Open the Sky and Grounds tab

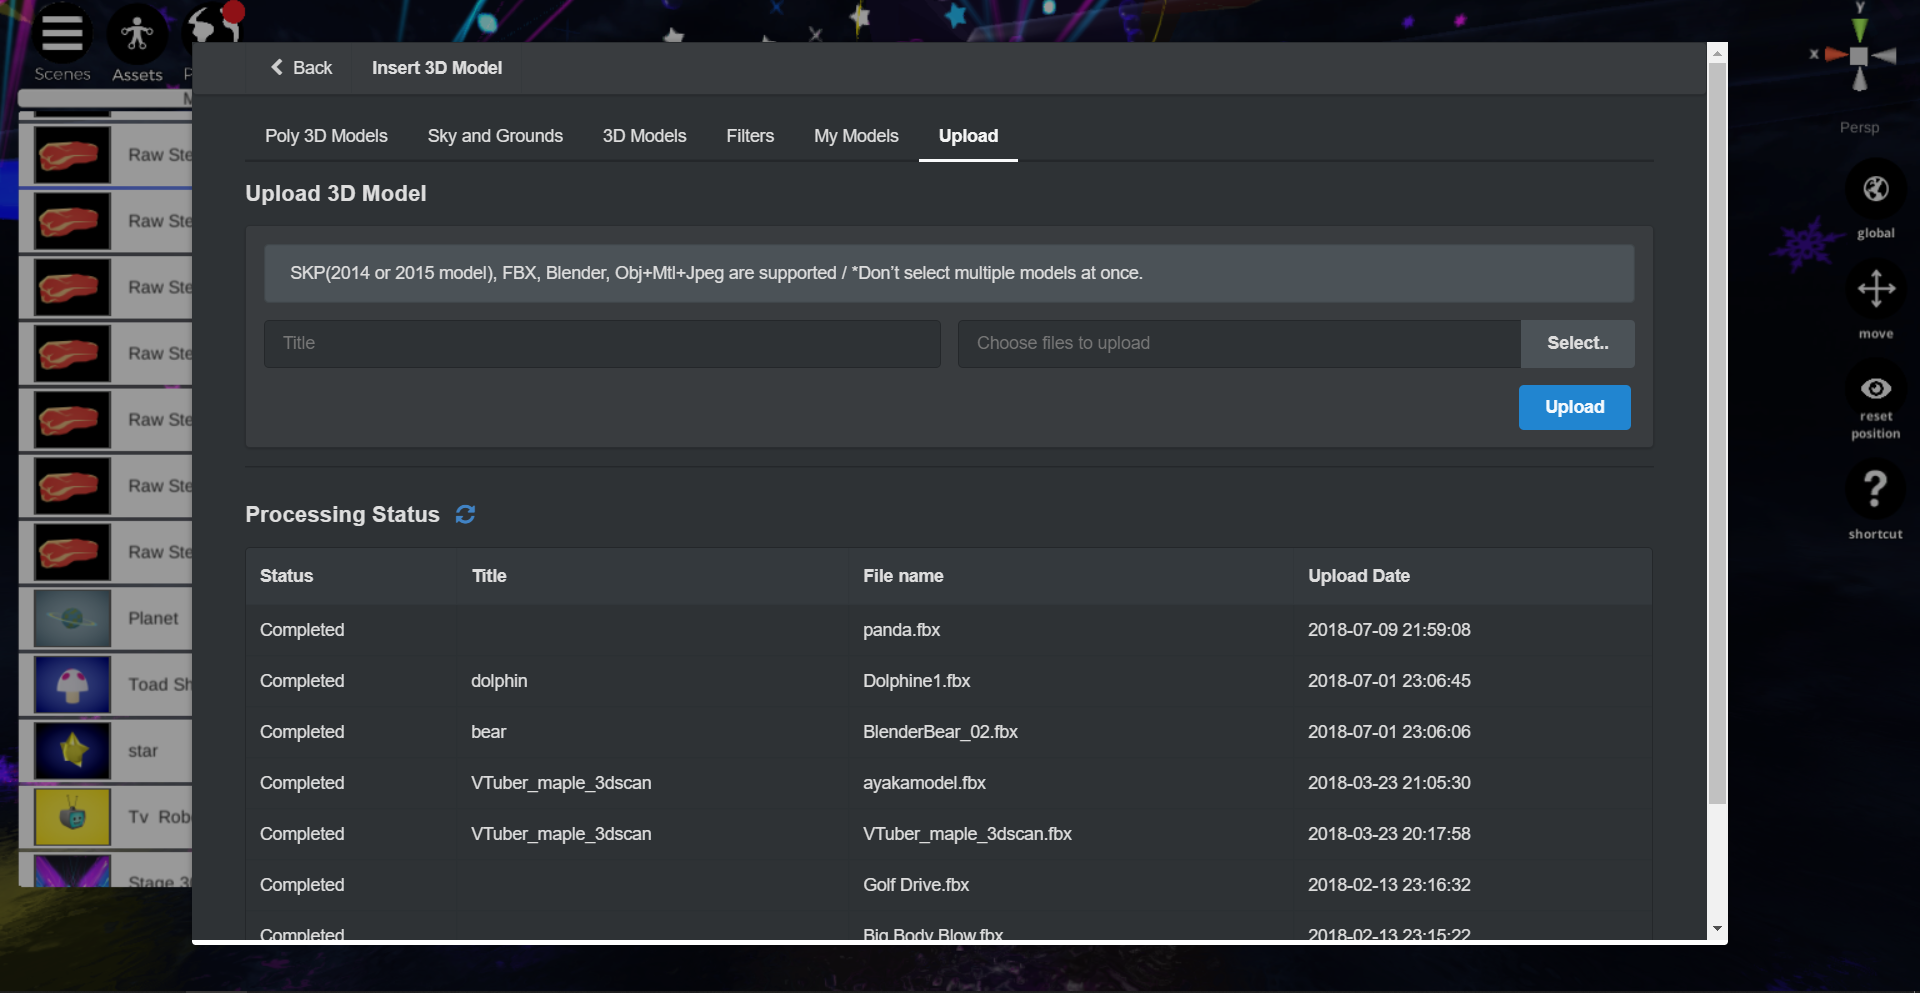click(x=495, y=136)
